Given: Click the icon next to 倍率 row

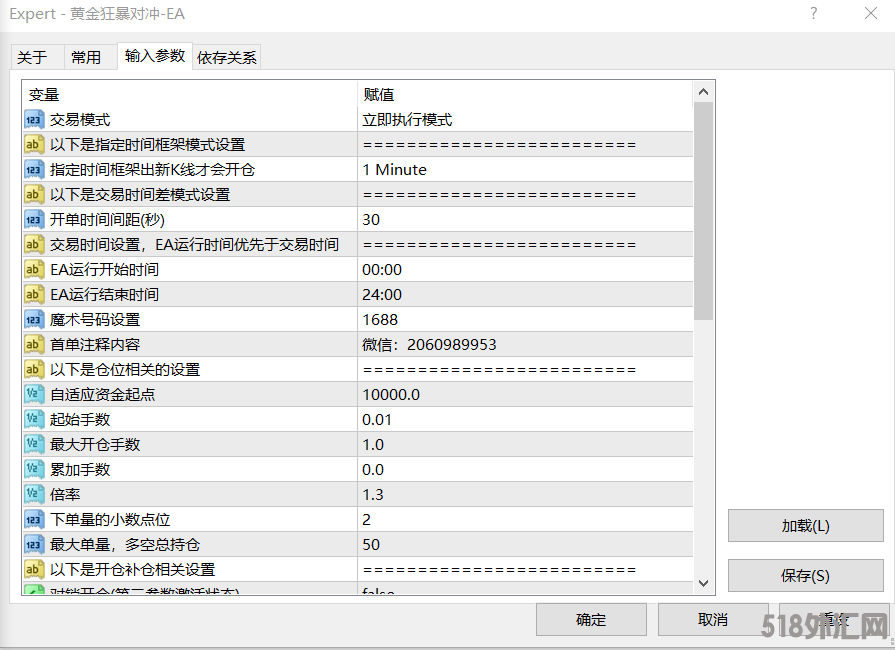Looking at the screenshot, I should point(34,495).
